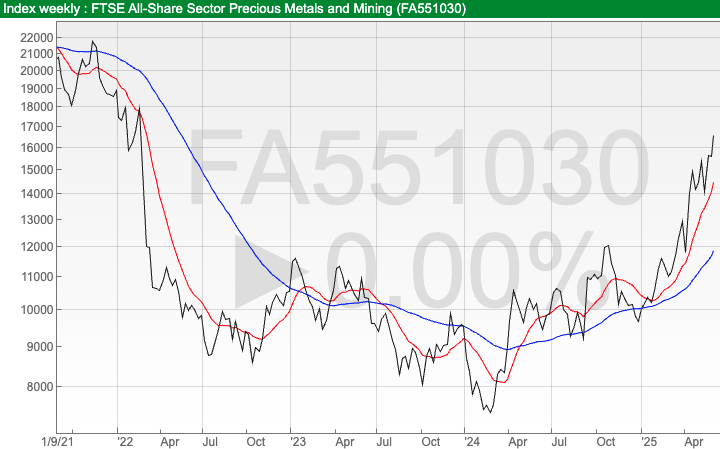
Task: Click the Apr label right after '24
Action: pos(518,442)
